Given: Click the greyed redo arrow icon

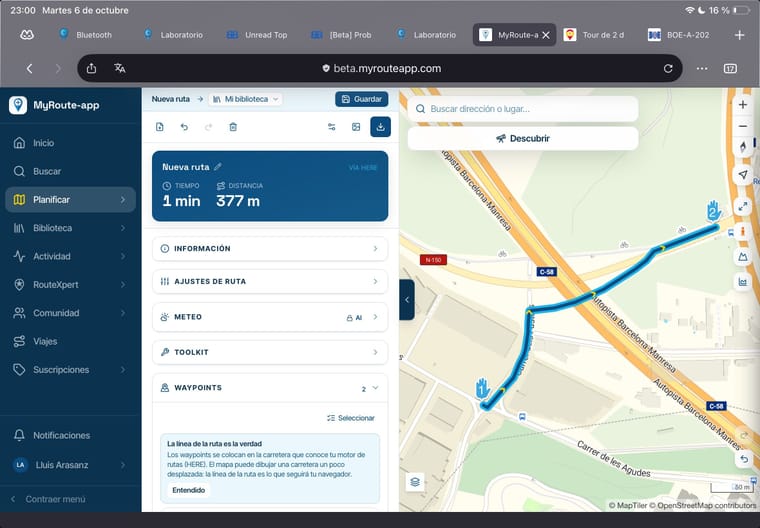Looking at the screenshot, I should click(x=208, y=127).
